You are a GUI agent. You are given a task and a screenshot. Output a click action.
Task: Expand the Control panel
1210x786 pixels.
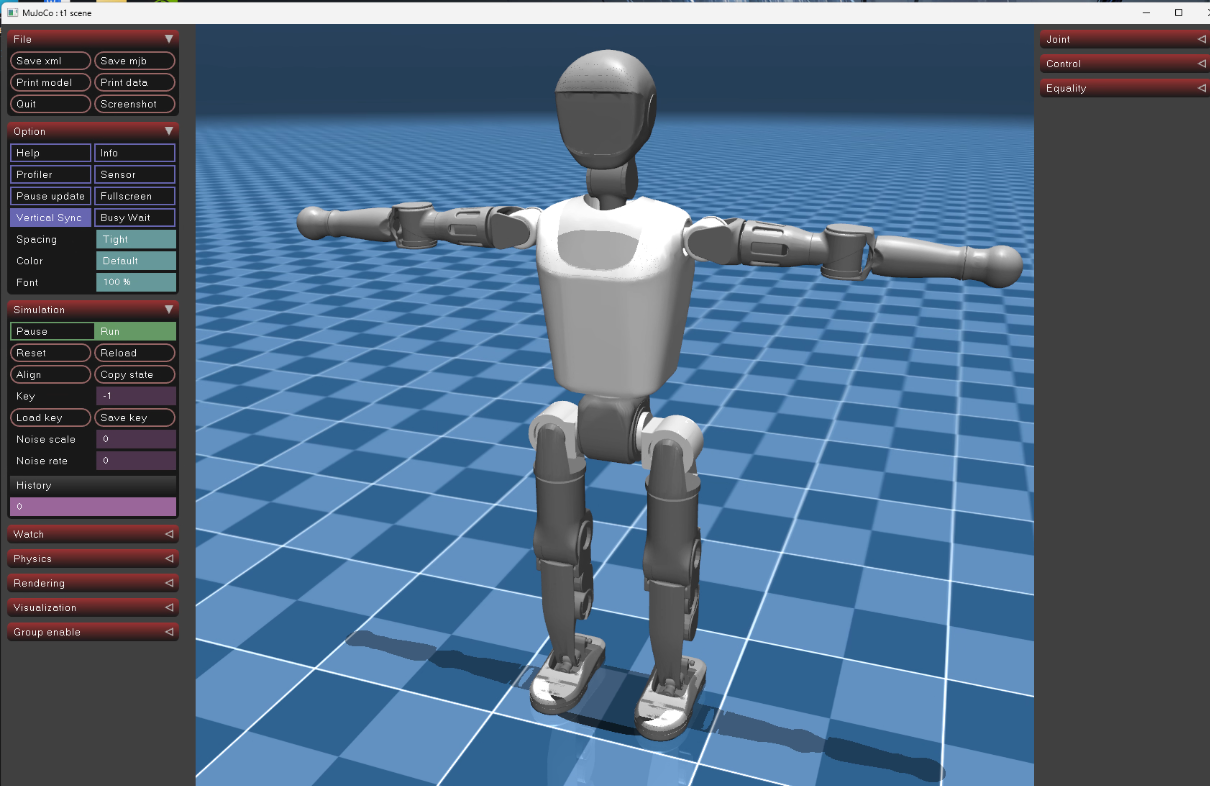click(x=1124, y=64)
